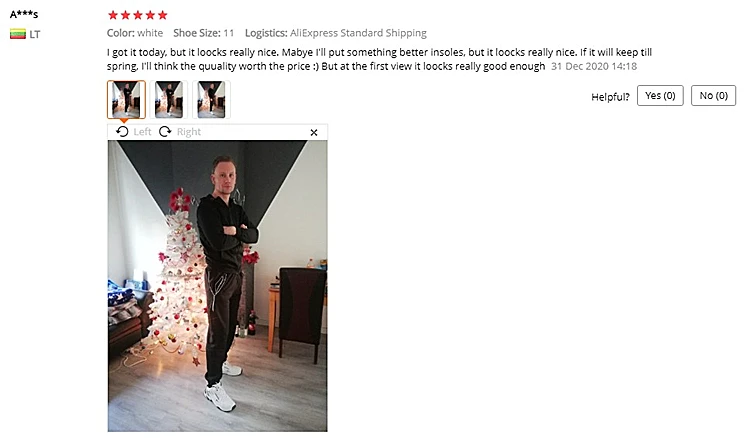Click the "Right" rotate label
750x441 pixels.
[189, 132]
